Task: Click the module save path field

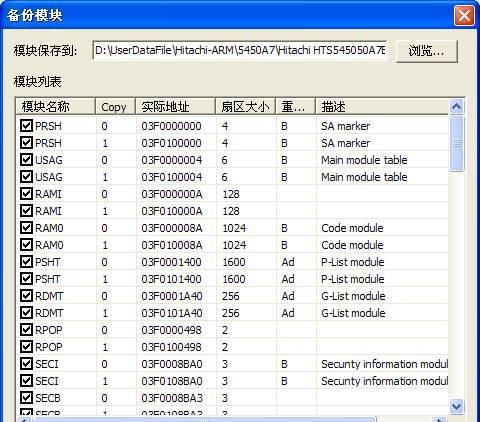Action: pyautogui.click(x=240, y=50)
